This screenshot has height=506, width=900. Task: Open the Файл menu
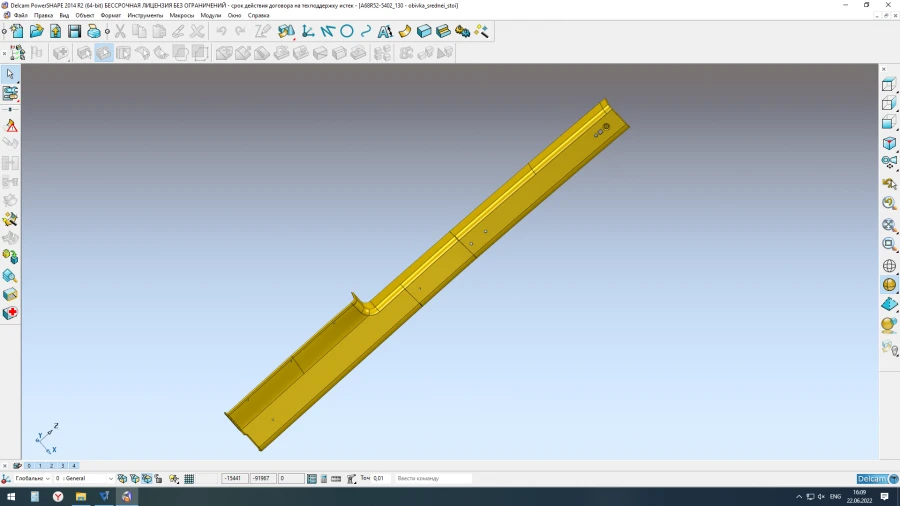click(x=21, y=16)
